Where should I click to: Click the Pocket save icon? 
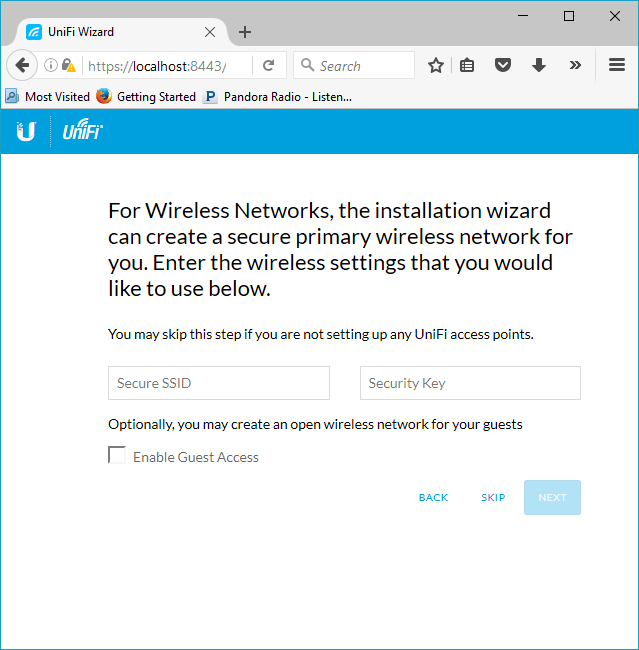504,66
